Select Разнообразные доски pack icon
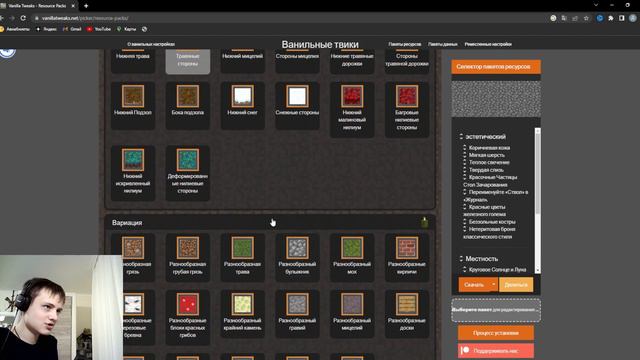640x360 pixels. [407, 304]
